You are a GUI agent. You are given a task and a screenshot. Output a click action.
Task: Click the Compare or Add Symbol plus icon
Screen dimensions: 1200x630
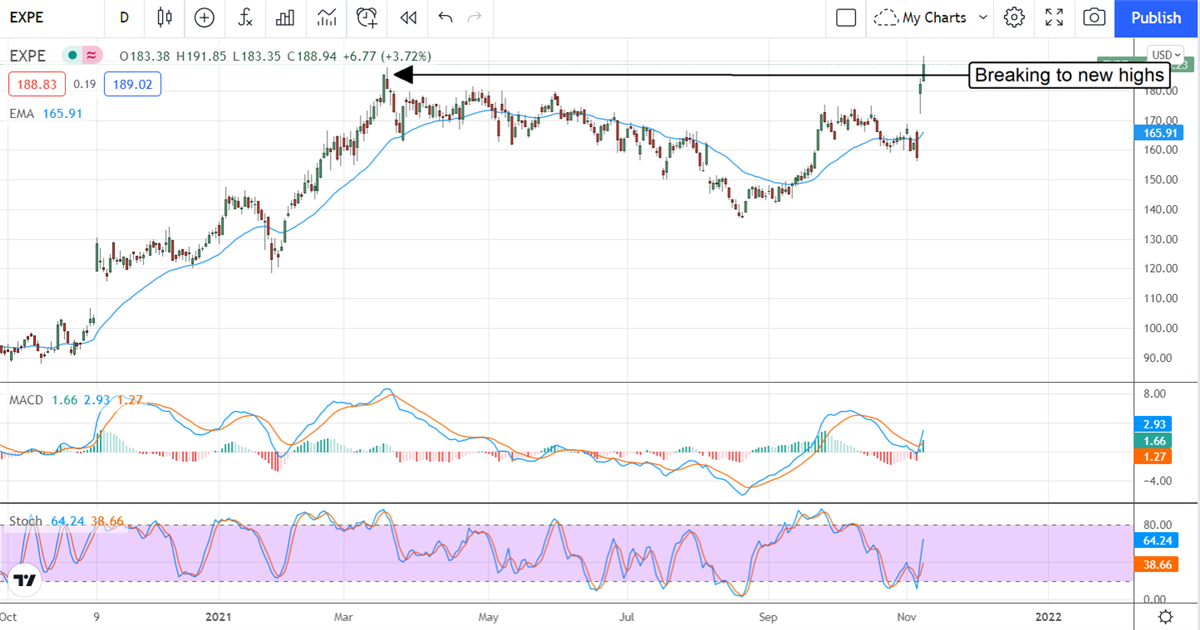coord(204,17)
